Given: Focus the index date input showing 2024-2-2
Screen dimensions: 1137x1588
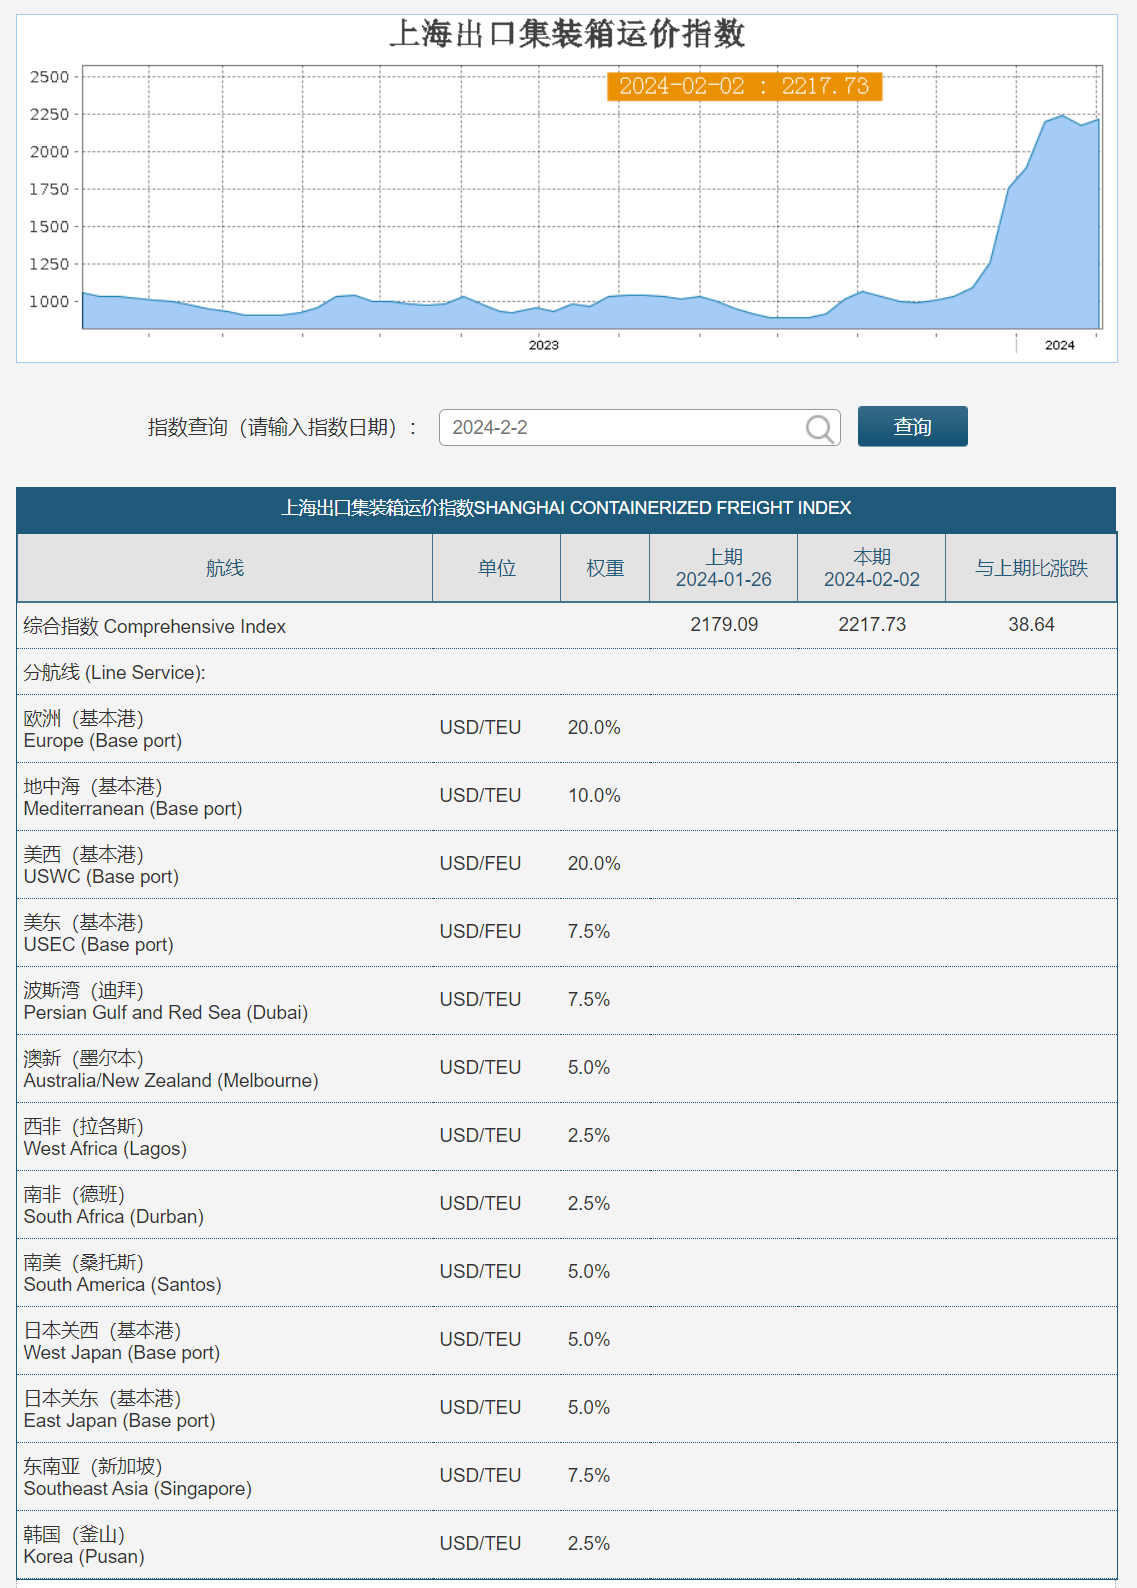Looking at the screenshot, I should click(x=620, y=428).
